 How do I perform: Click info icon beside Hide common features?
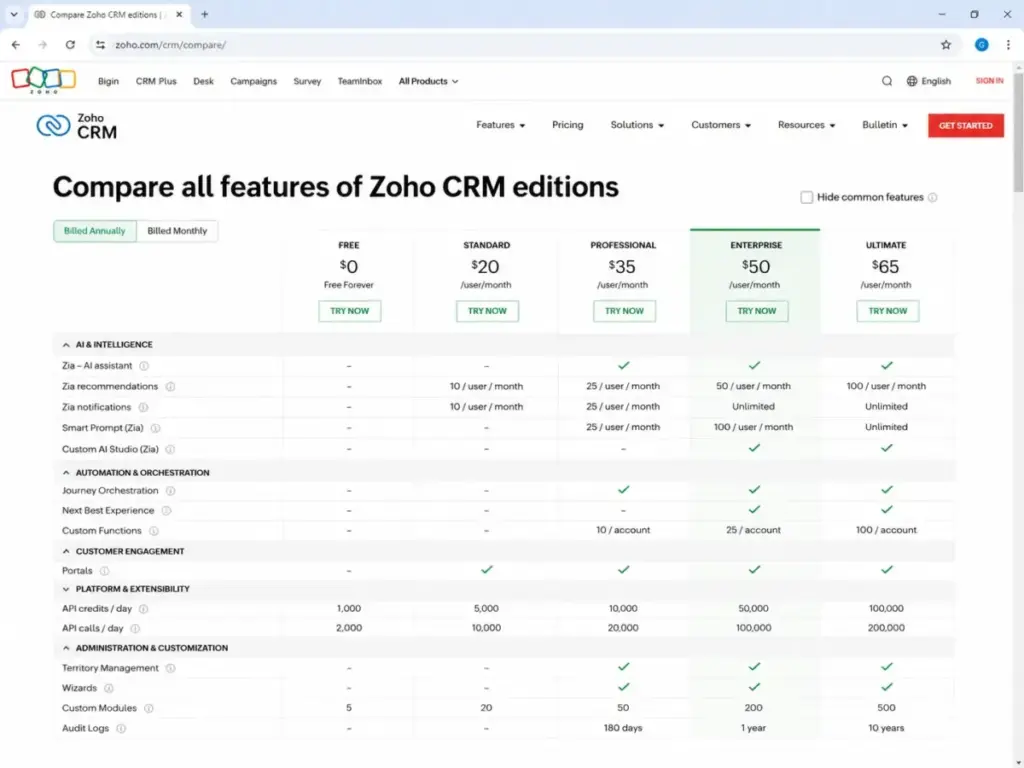[x=933, y=197]
